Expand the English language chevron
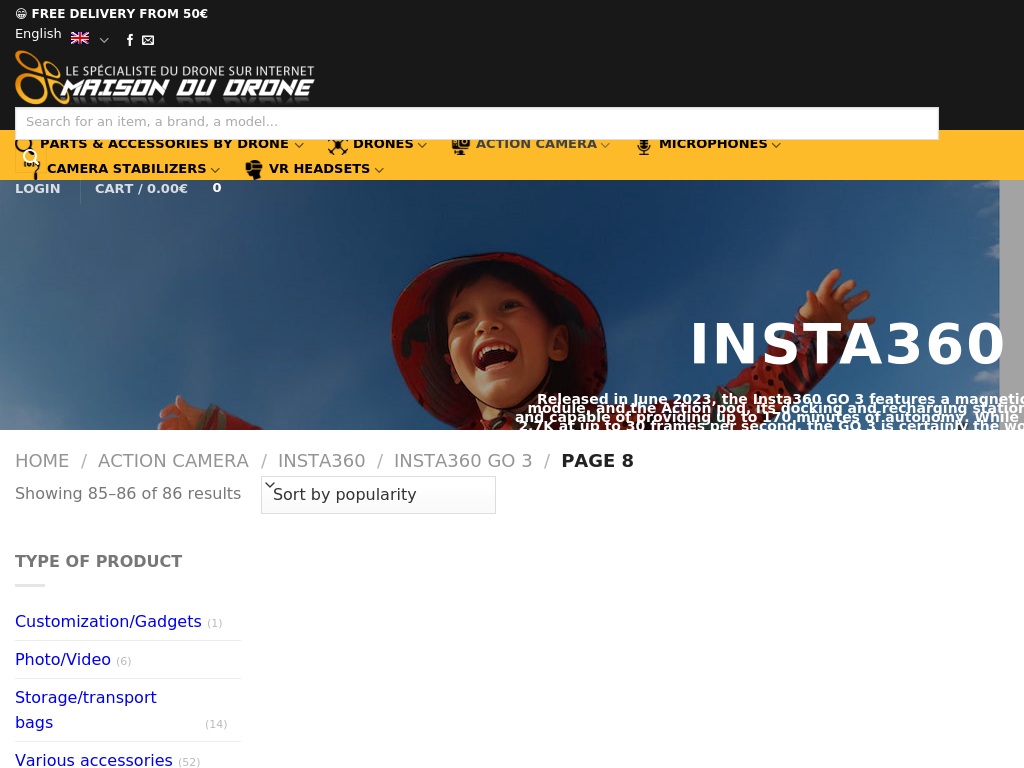 point(104,40)
